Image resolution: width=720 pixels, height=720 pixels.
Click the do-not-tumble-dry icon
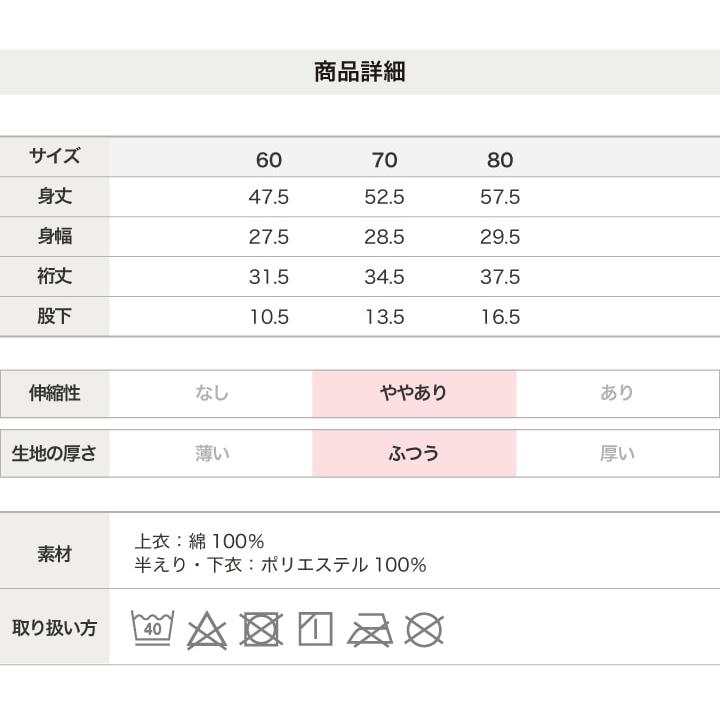point(261,630)
